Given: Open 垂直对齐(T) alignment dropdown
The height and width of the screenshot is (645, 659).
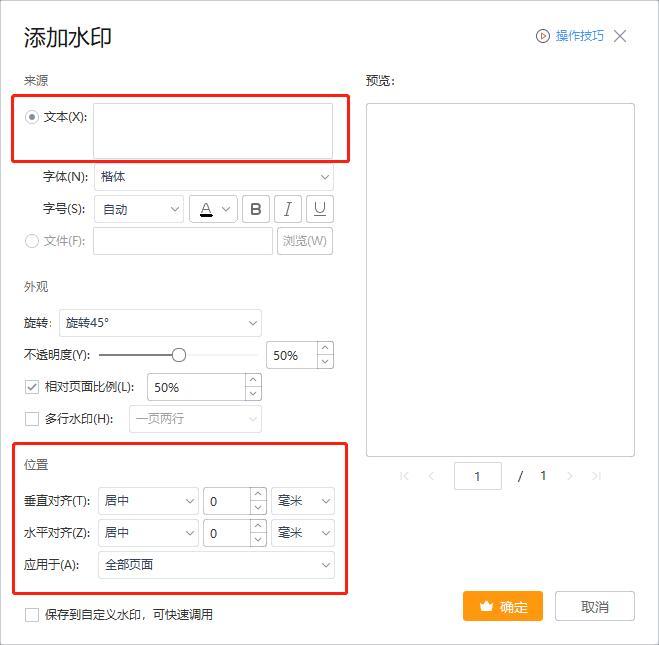Looking at the screenshot, I should pyautogui.click(x=148, y=501).
